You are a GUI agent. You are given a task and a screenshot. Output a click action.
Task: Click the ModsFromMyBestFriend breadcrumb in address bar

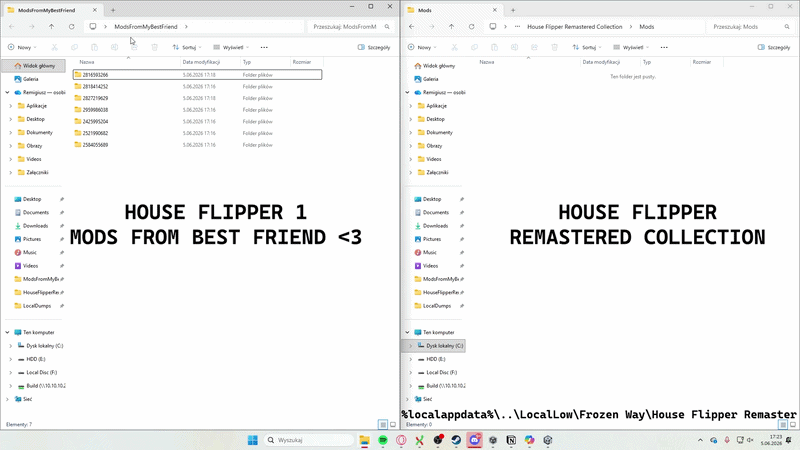click(x=145, y=27)
